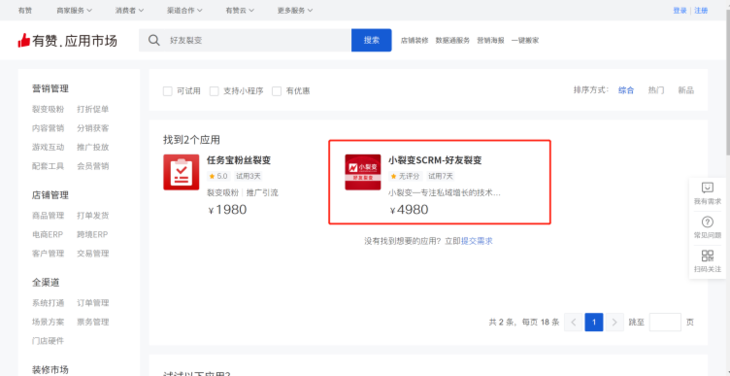Click 有赞 in the top navigation
Viewport: 730px width, 376px height.
25,10
